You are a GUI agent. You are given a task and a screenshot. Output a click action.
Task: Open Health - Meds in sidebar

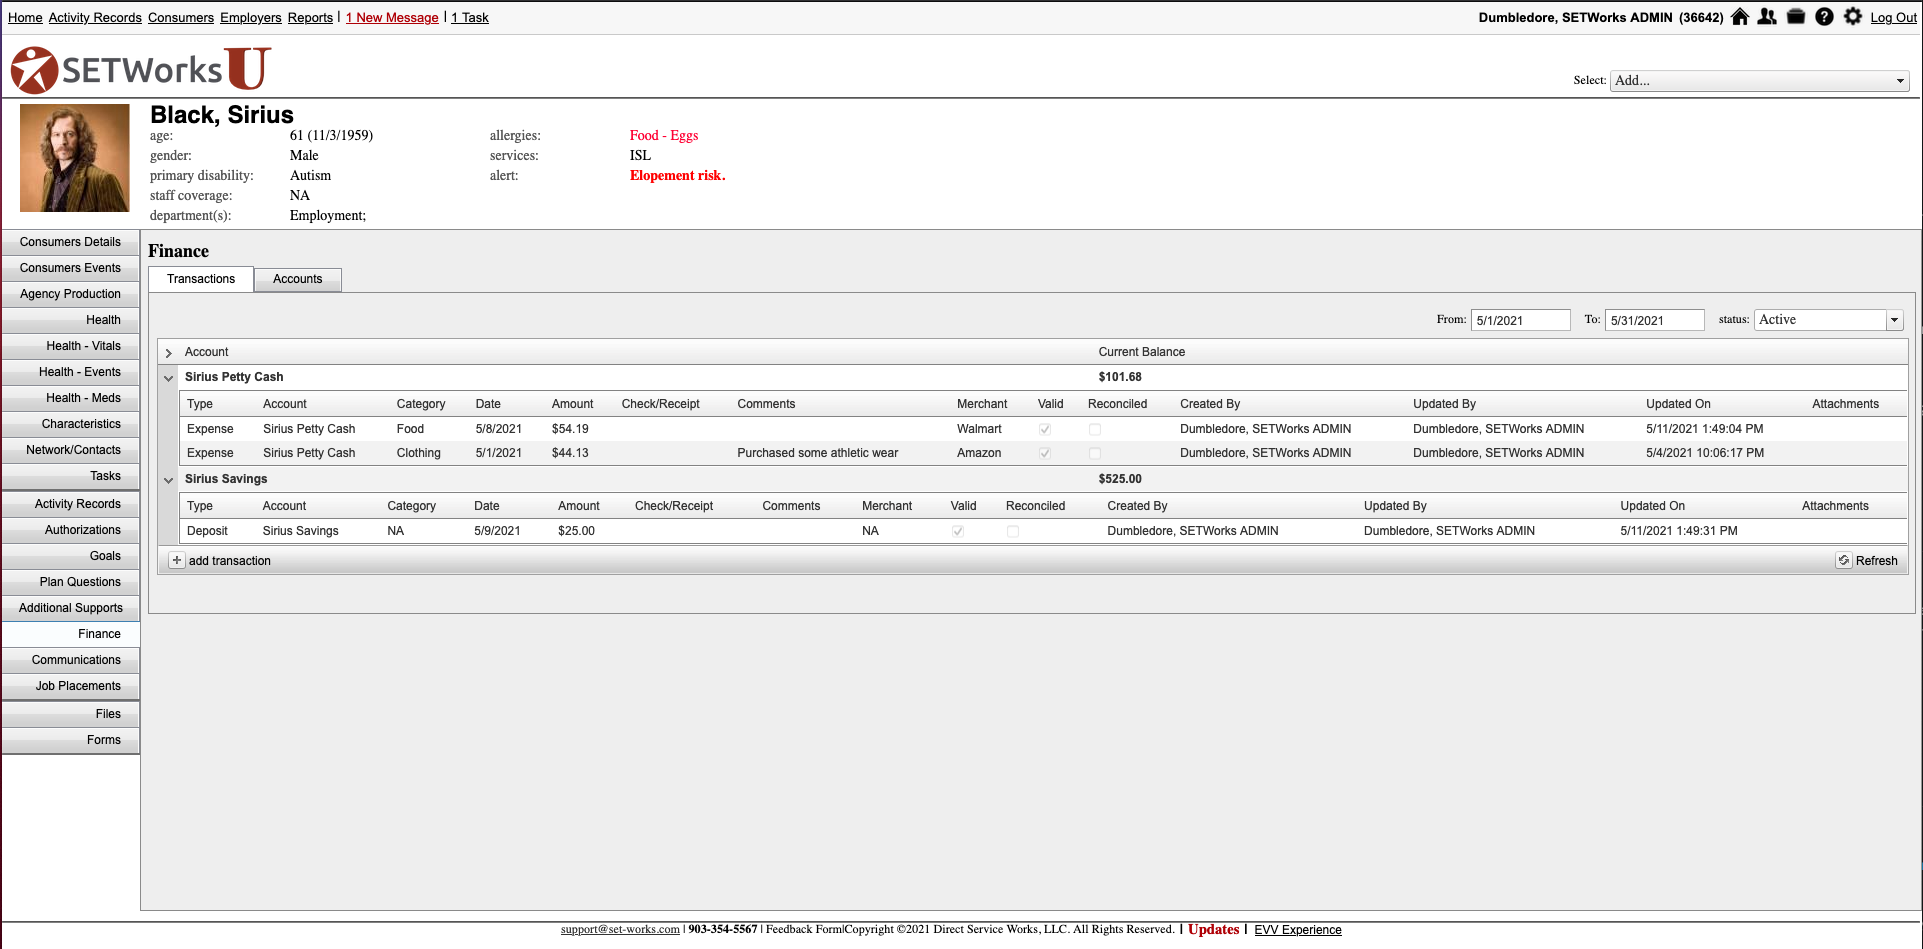click(71, 398)
